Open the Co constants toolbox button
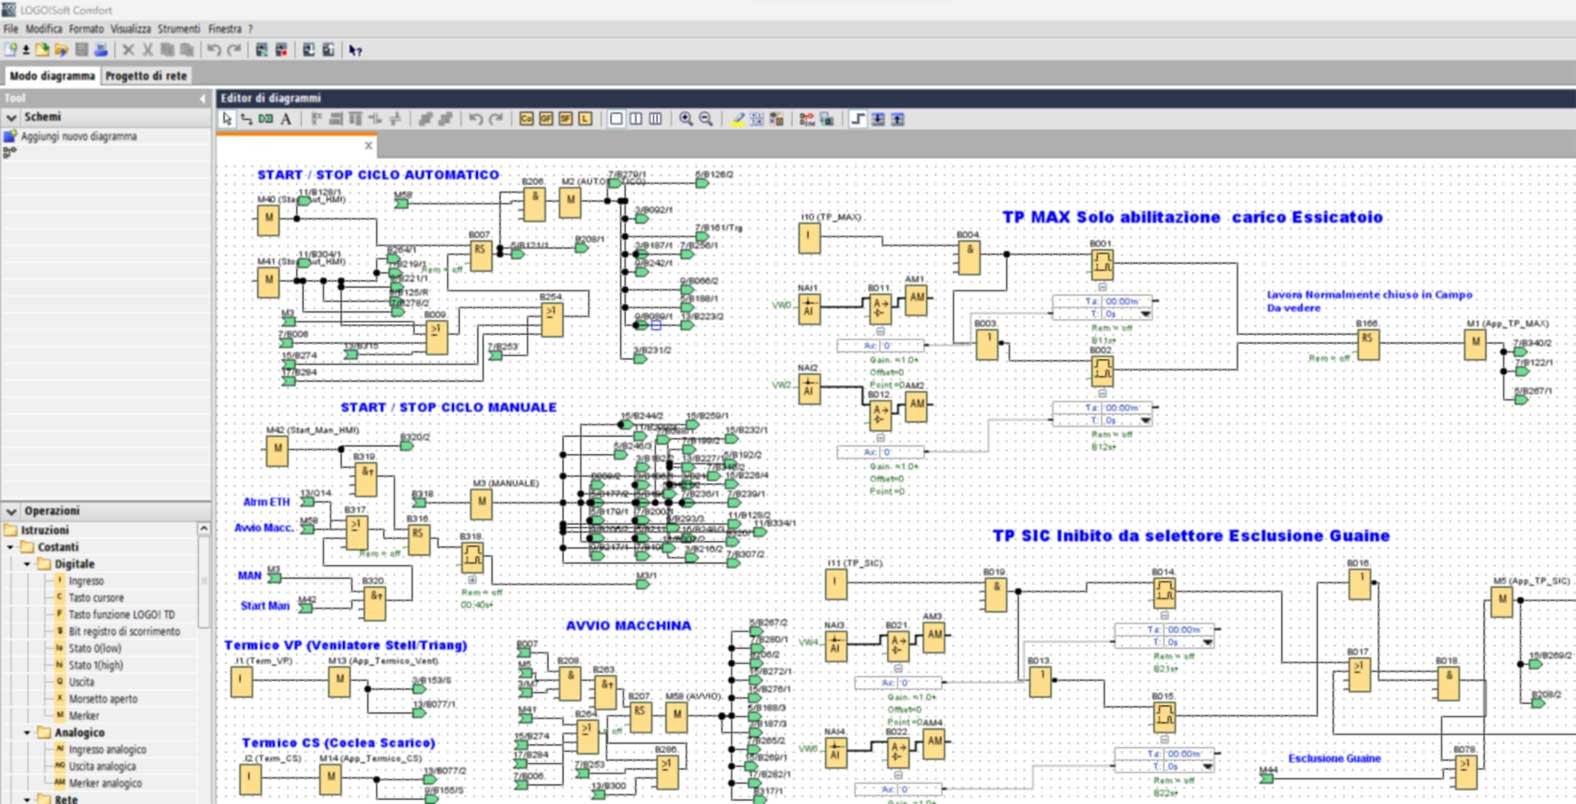 click(526, 119)
